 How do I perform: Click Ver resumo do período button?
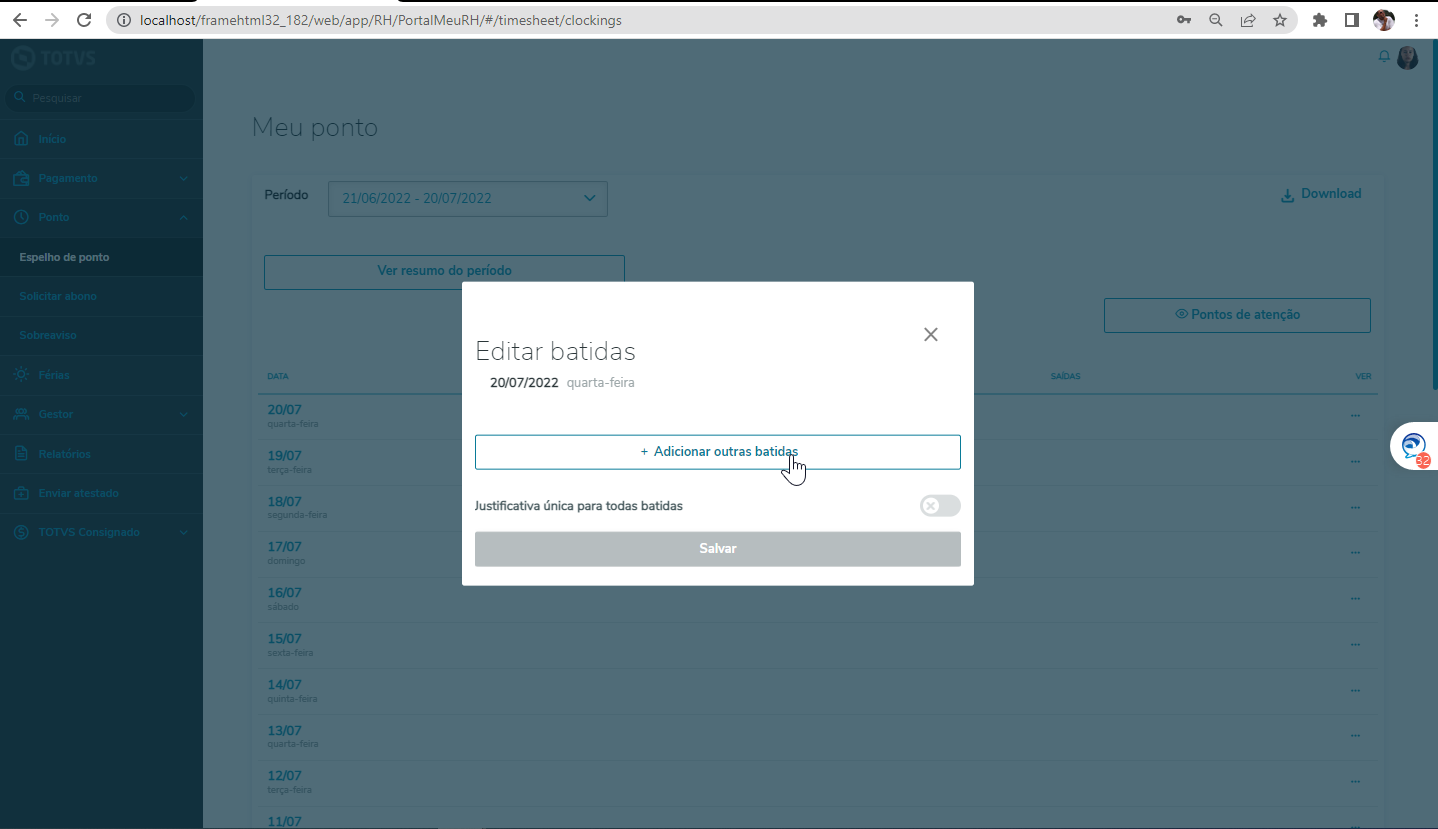pos(444,271)
